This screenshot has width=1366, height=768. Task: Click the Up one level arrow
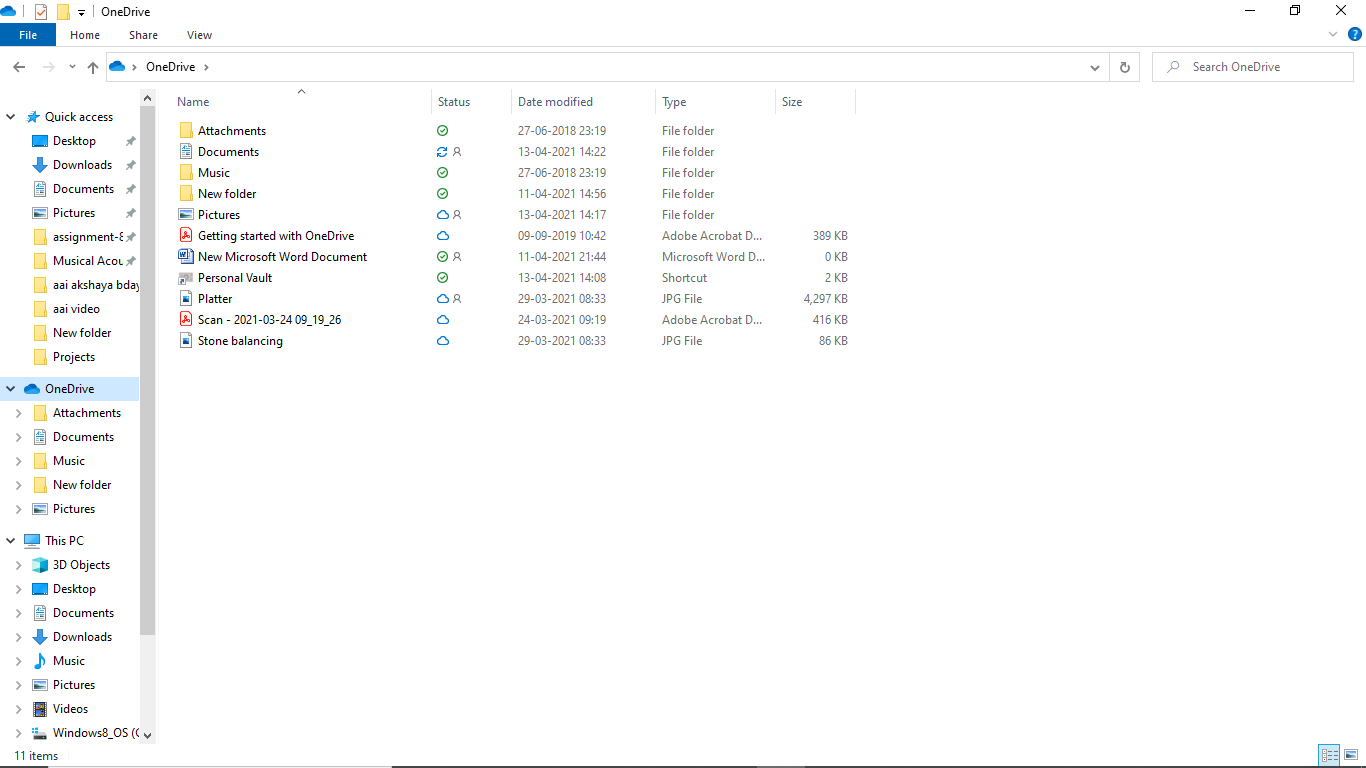[x=93, y=67]
